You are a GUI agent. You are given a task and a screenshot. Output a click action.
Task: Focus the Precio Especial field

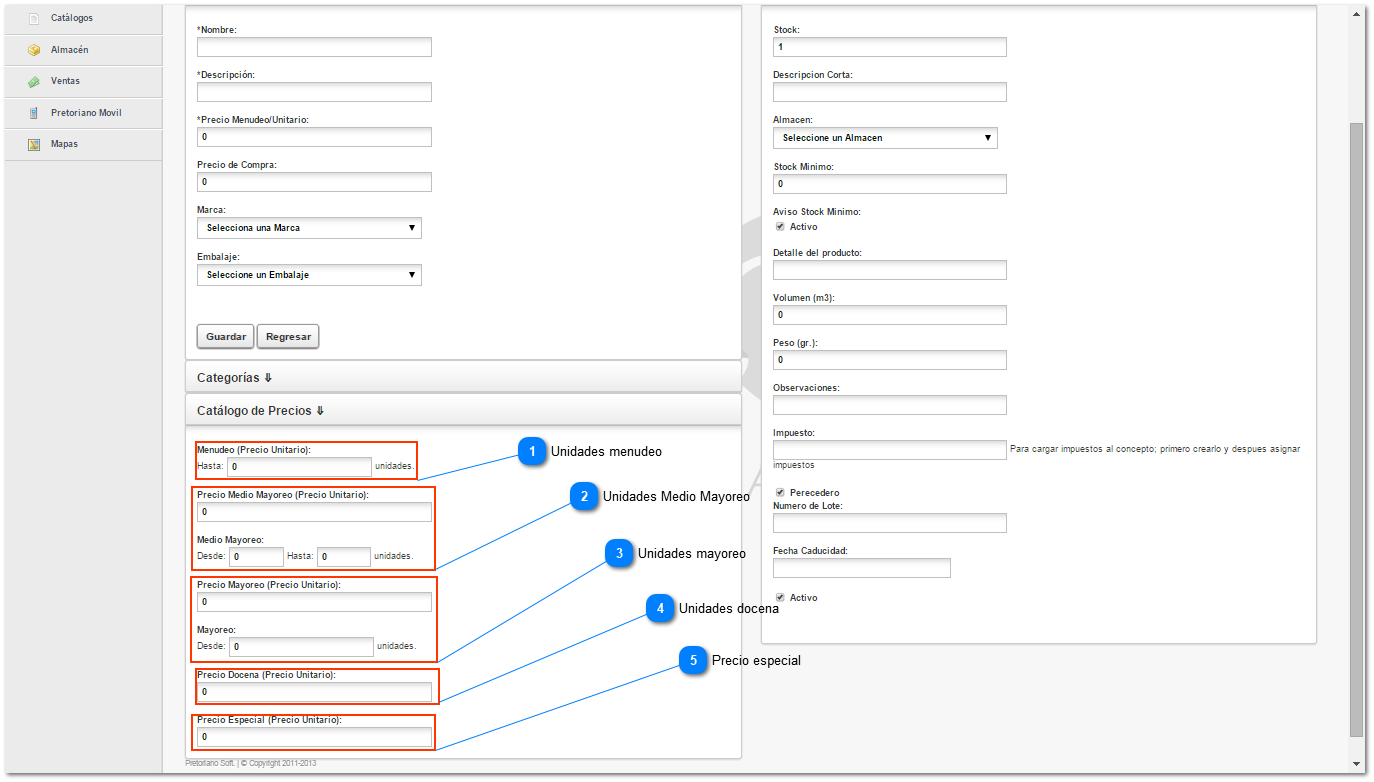pos(314,737)
